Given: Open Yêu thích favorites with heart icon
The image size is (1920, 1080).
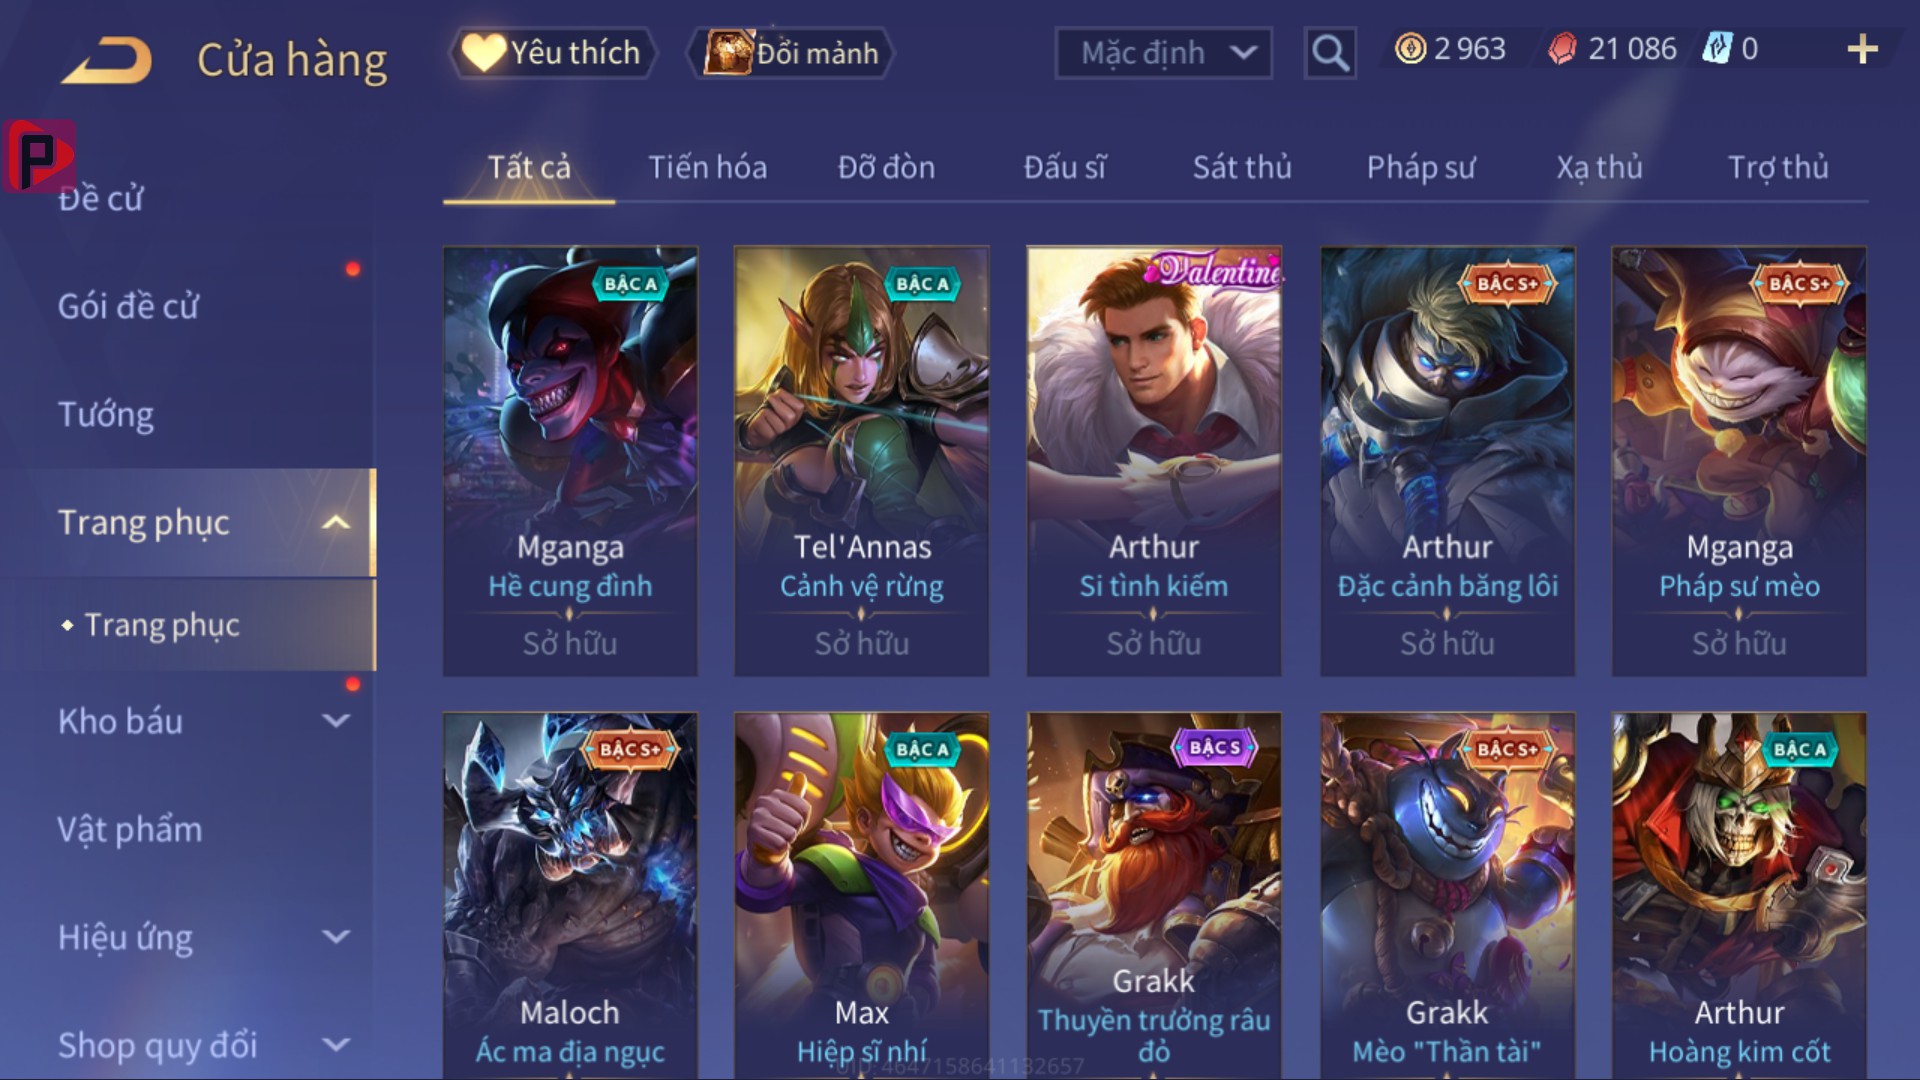Looking at the screenshot, I should [x=554, y=53].
